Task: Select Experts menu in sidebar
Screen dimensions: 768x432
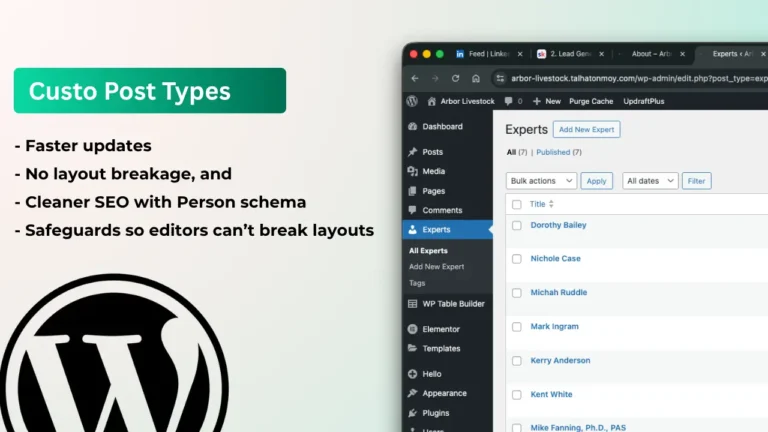Action: [x=448, y=229]
